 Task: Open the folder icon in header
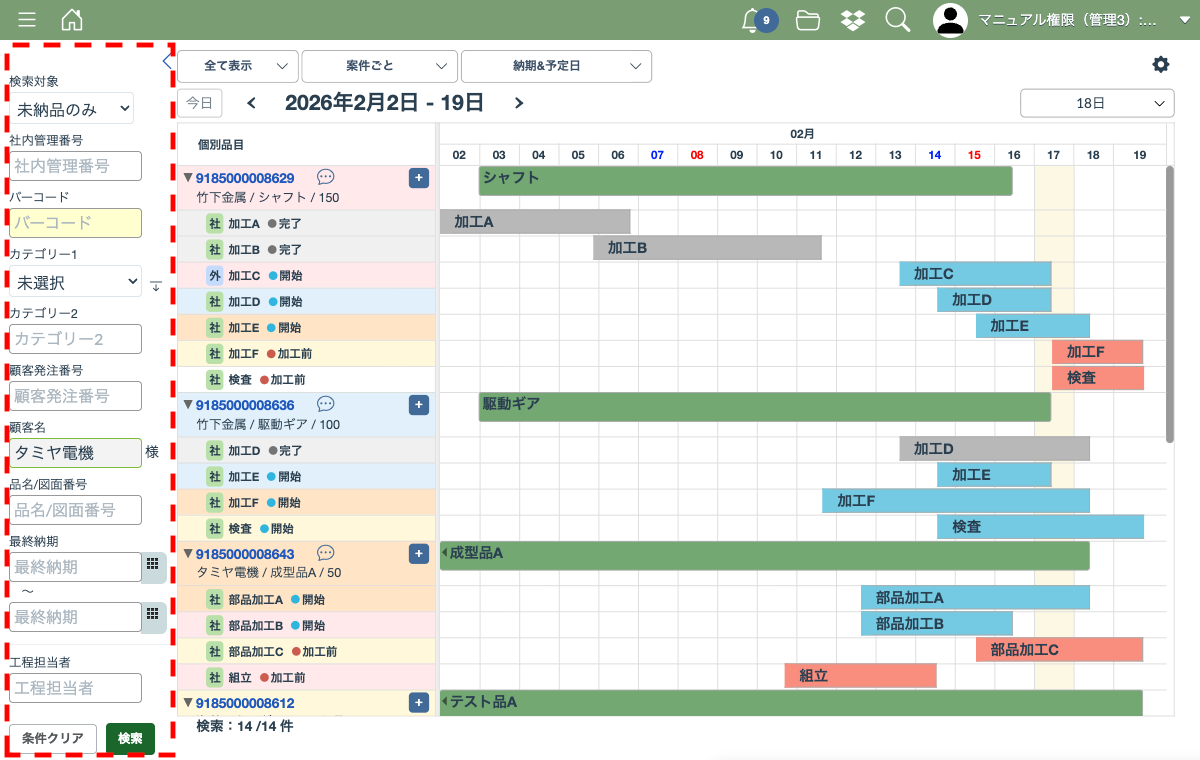coord(808,20)
